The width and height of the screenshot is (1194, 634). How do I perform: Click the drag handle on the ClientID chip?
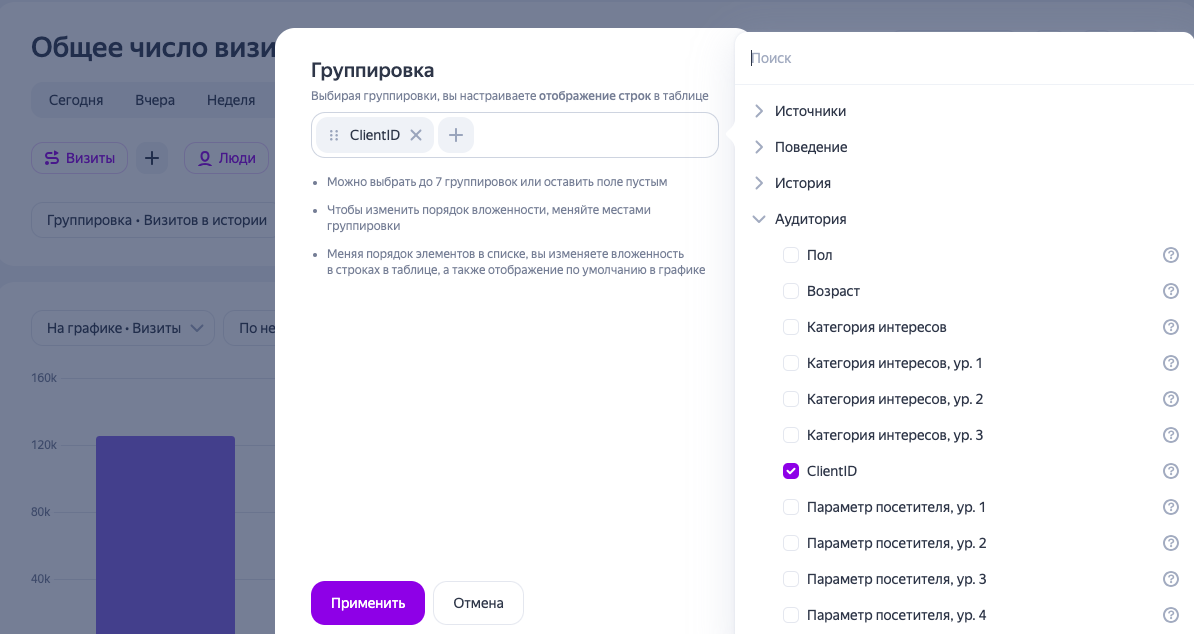pos(333,134)
